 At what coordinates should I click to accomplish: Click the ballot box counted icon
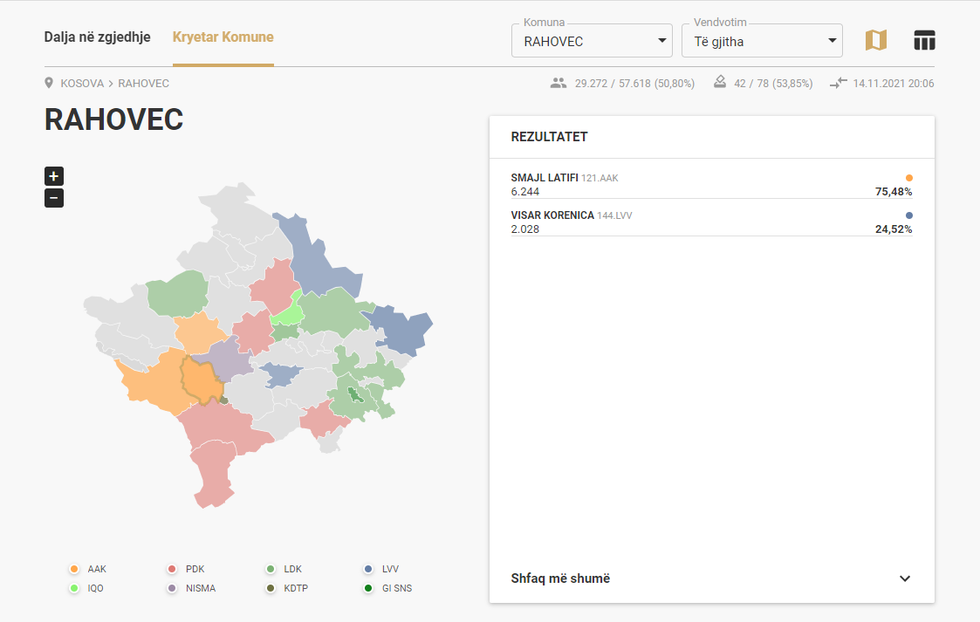(x=719, y=83)
